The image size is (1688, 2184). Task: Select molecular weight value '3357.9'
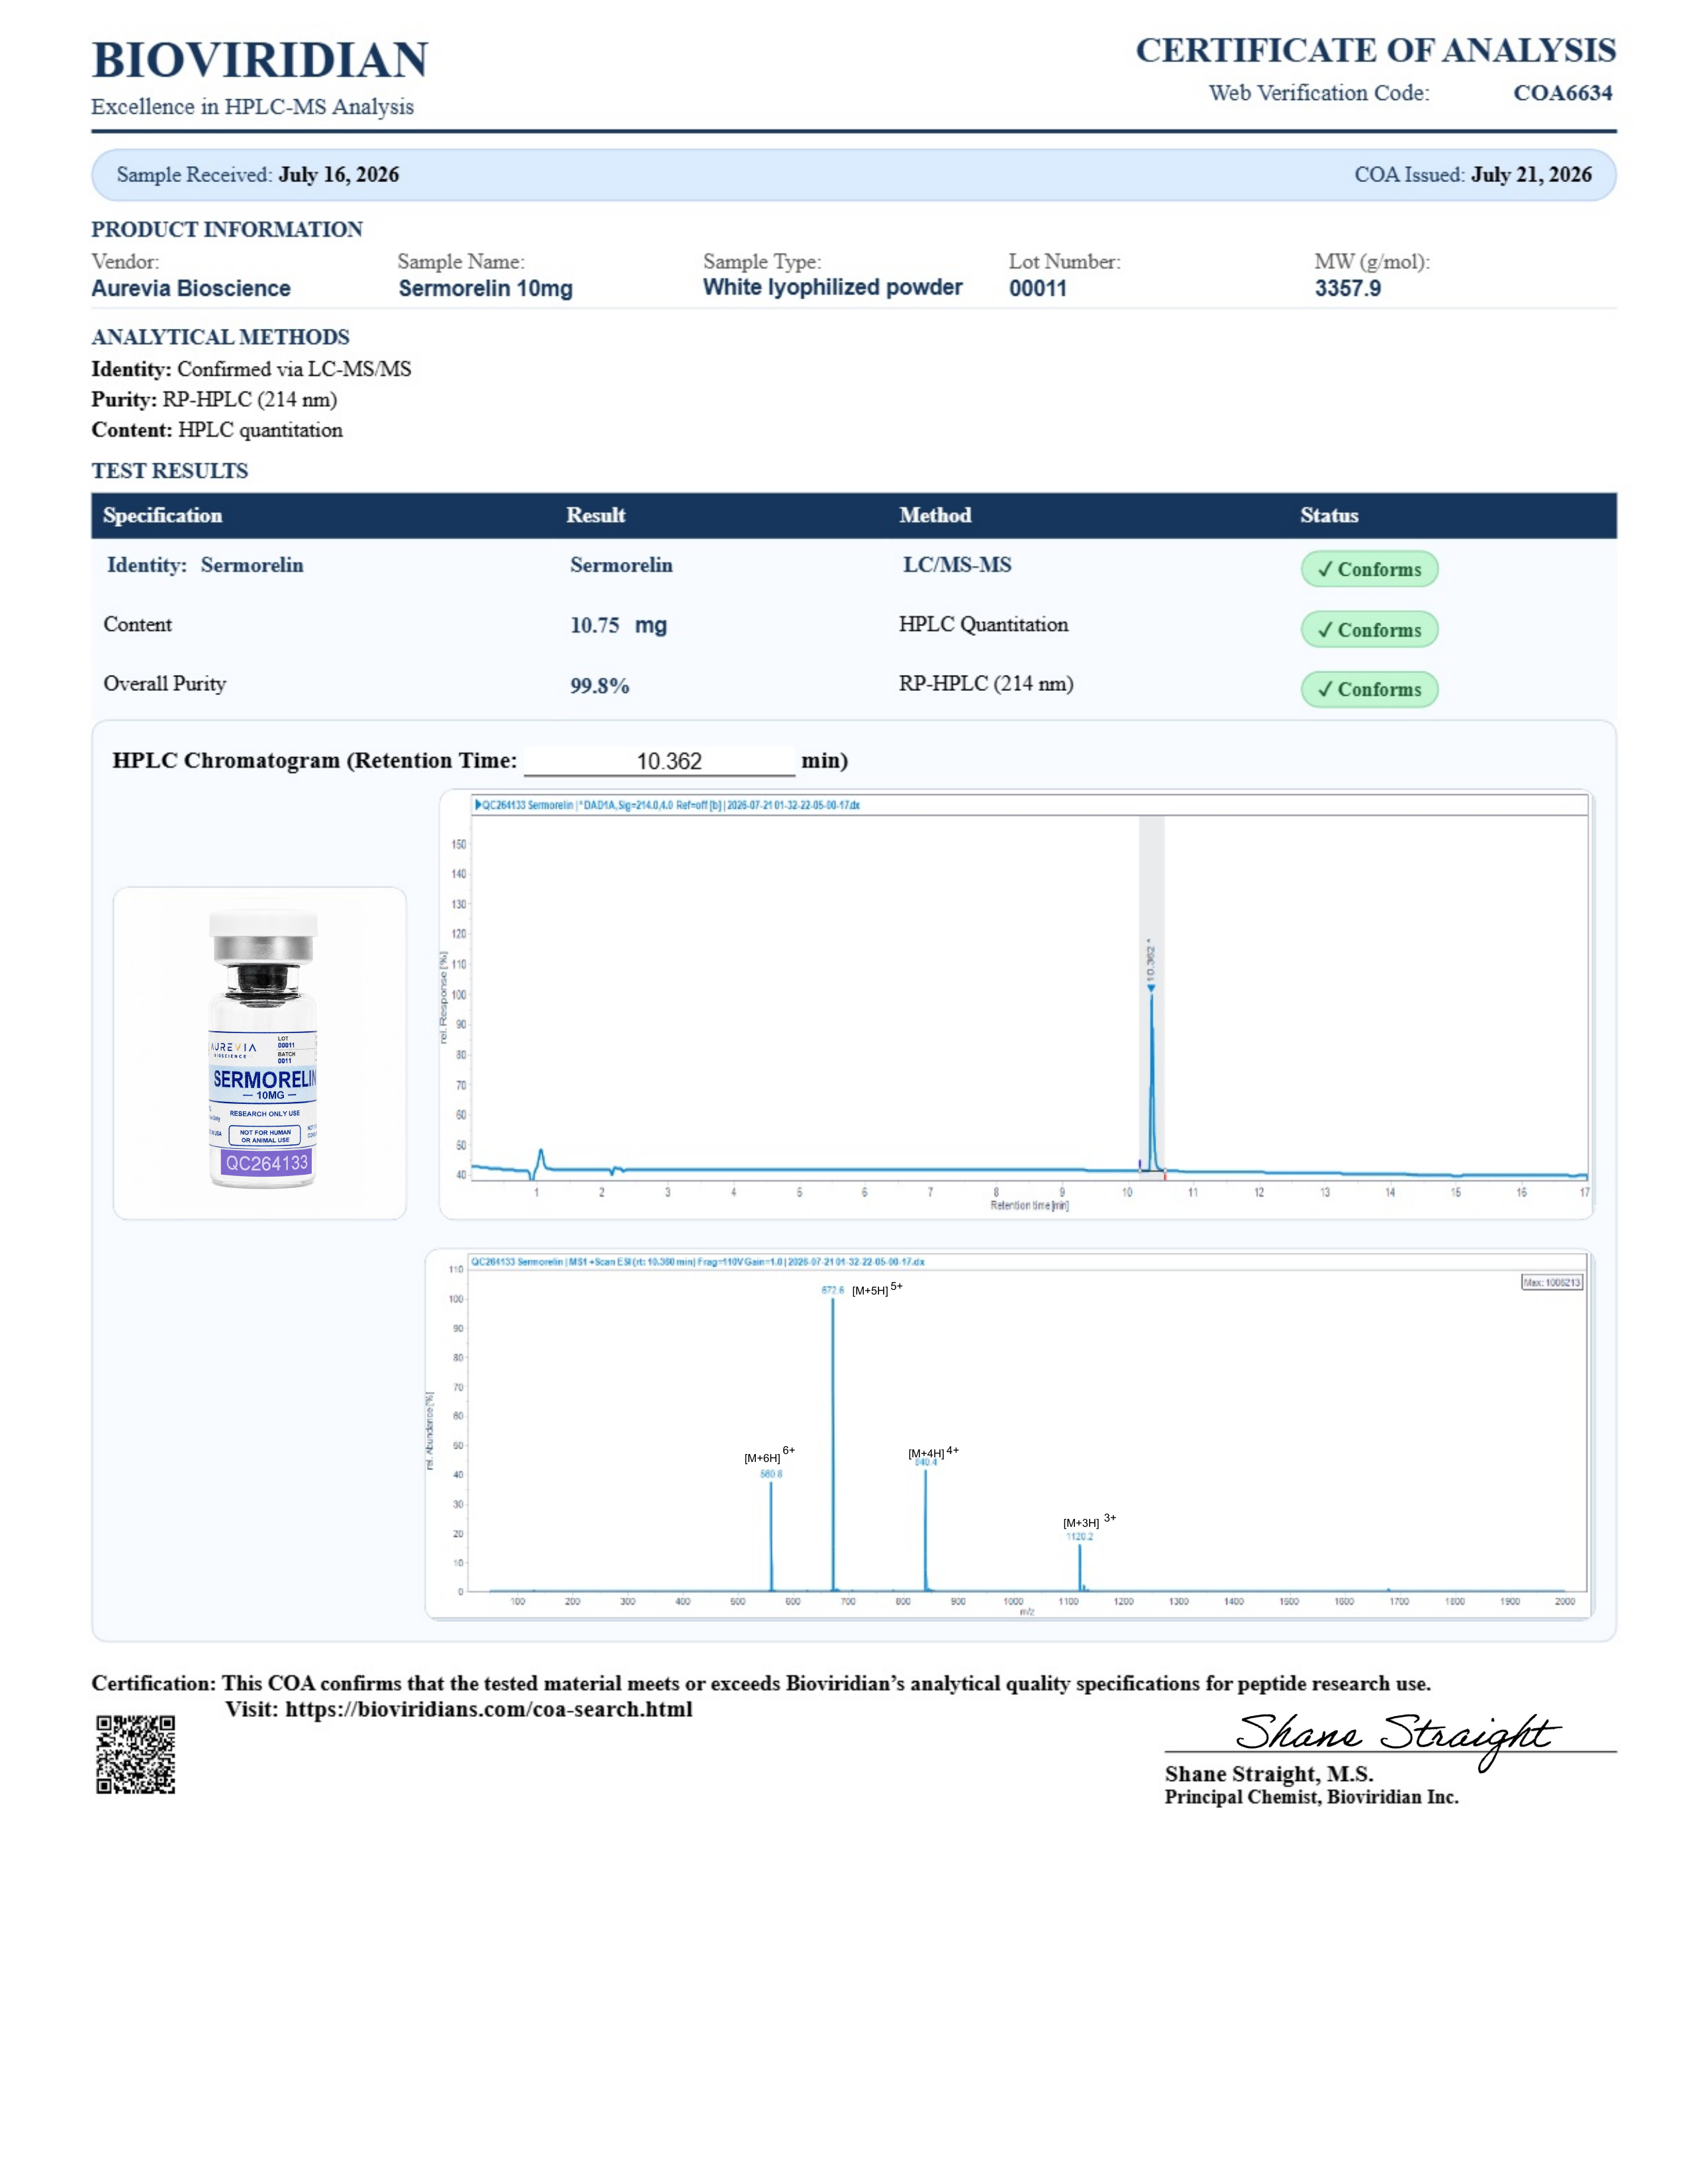(x=1347, y=289)
